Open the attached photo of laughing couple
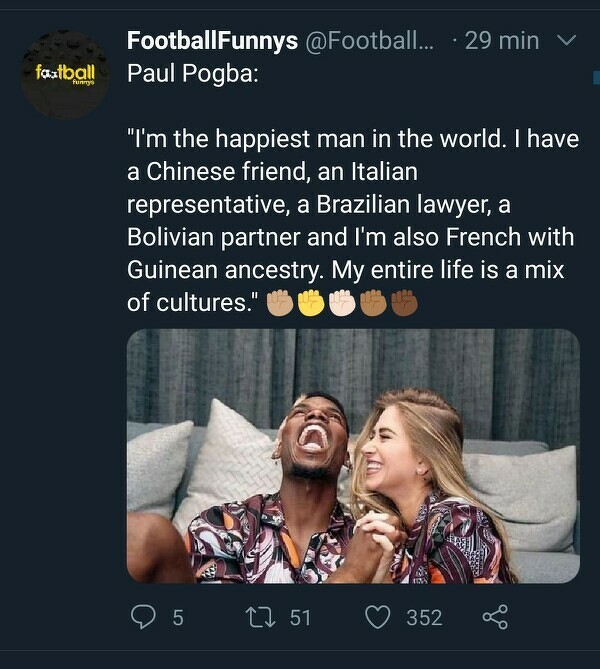 (x=353, y=456)
